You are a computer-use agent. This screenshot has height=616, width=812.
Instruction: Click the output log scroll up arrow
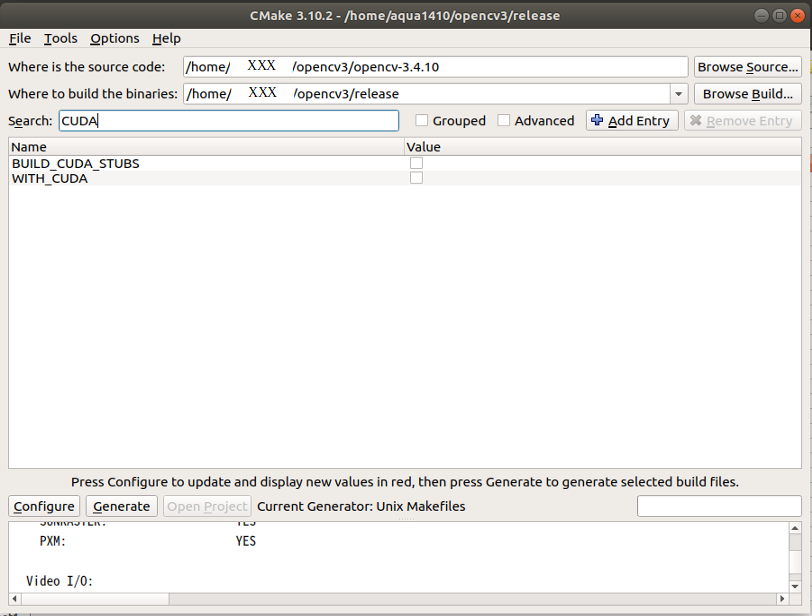(x=795, y=528)
